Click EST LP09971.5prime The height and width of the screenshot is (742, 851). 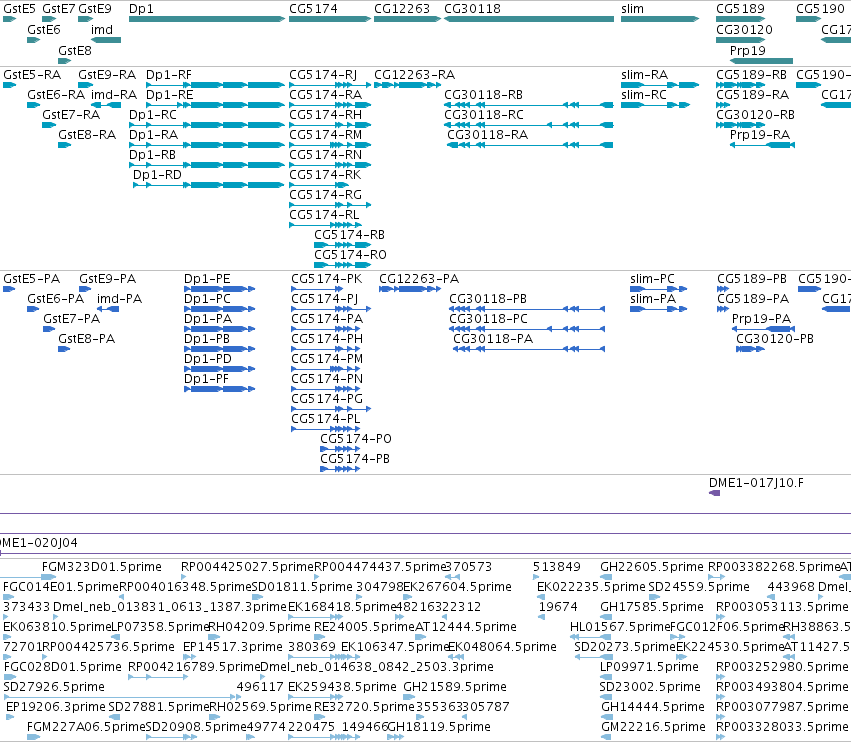tap(652, 667)
